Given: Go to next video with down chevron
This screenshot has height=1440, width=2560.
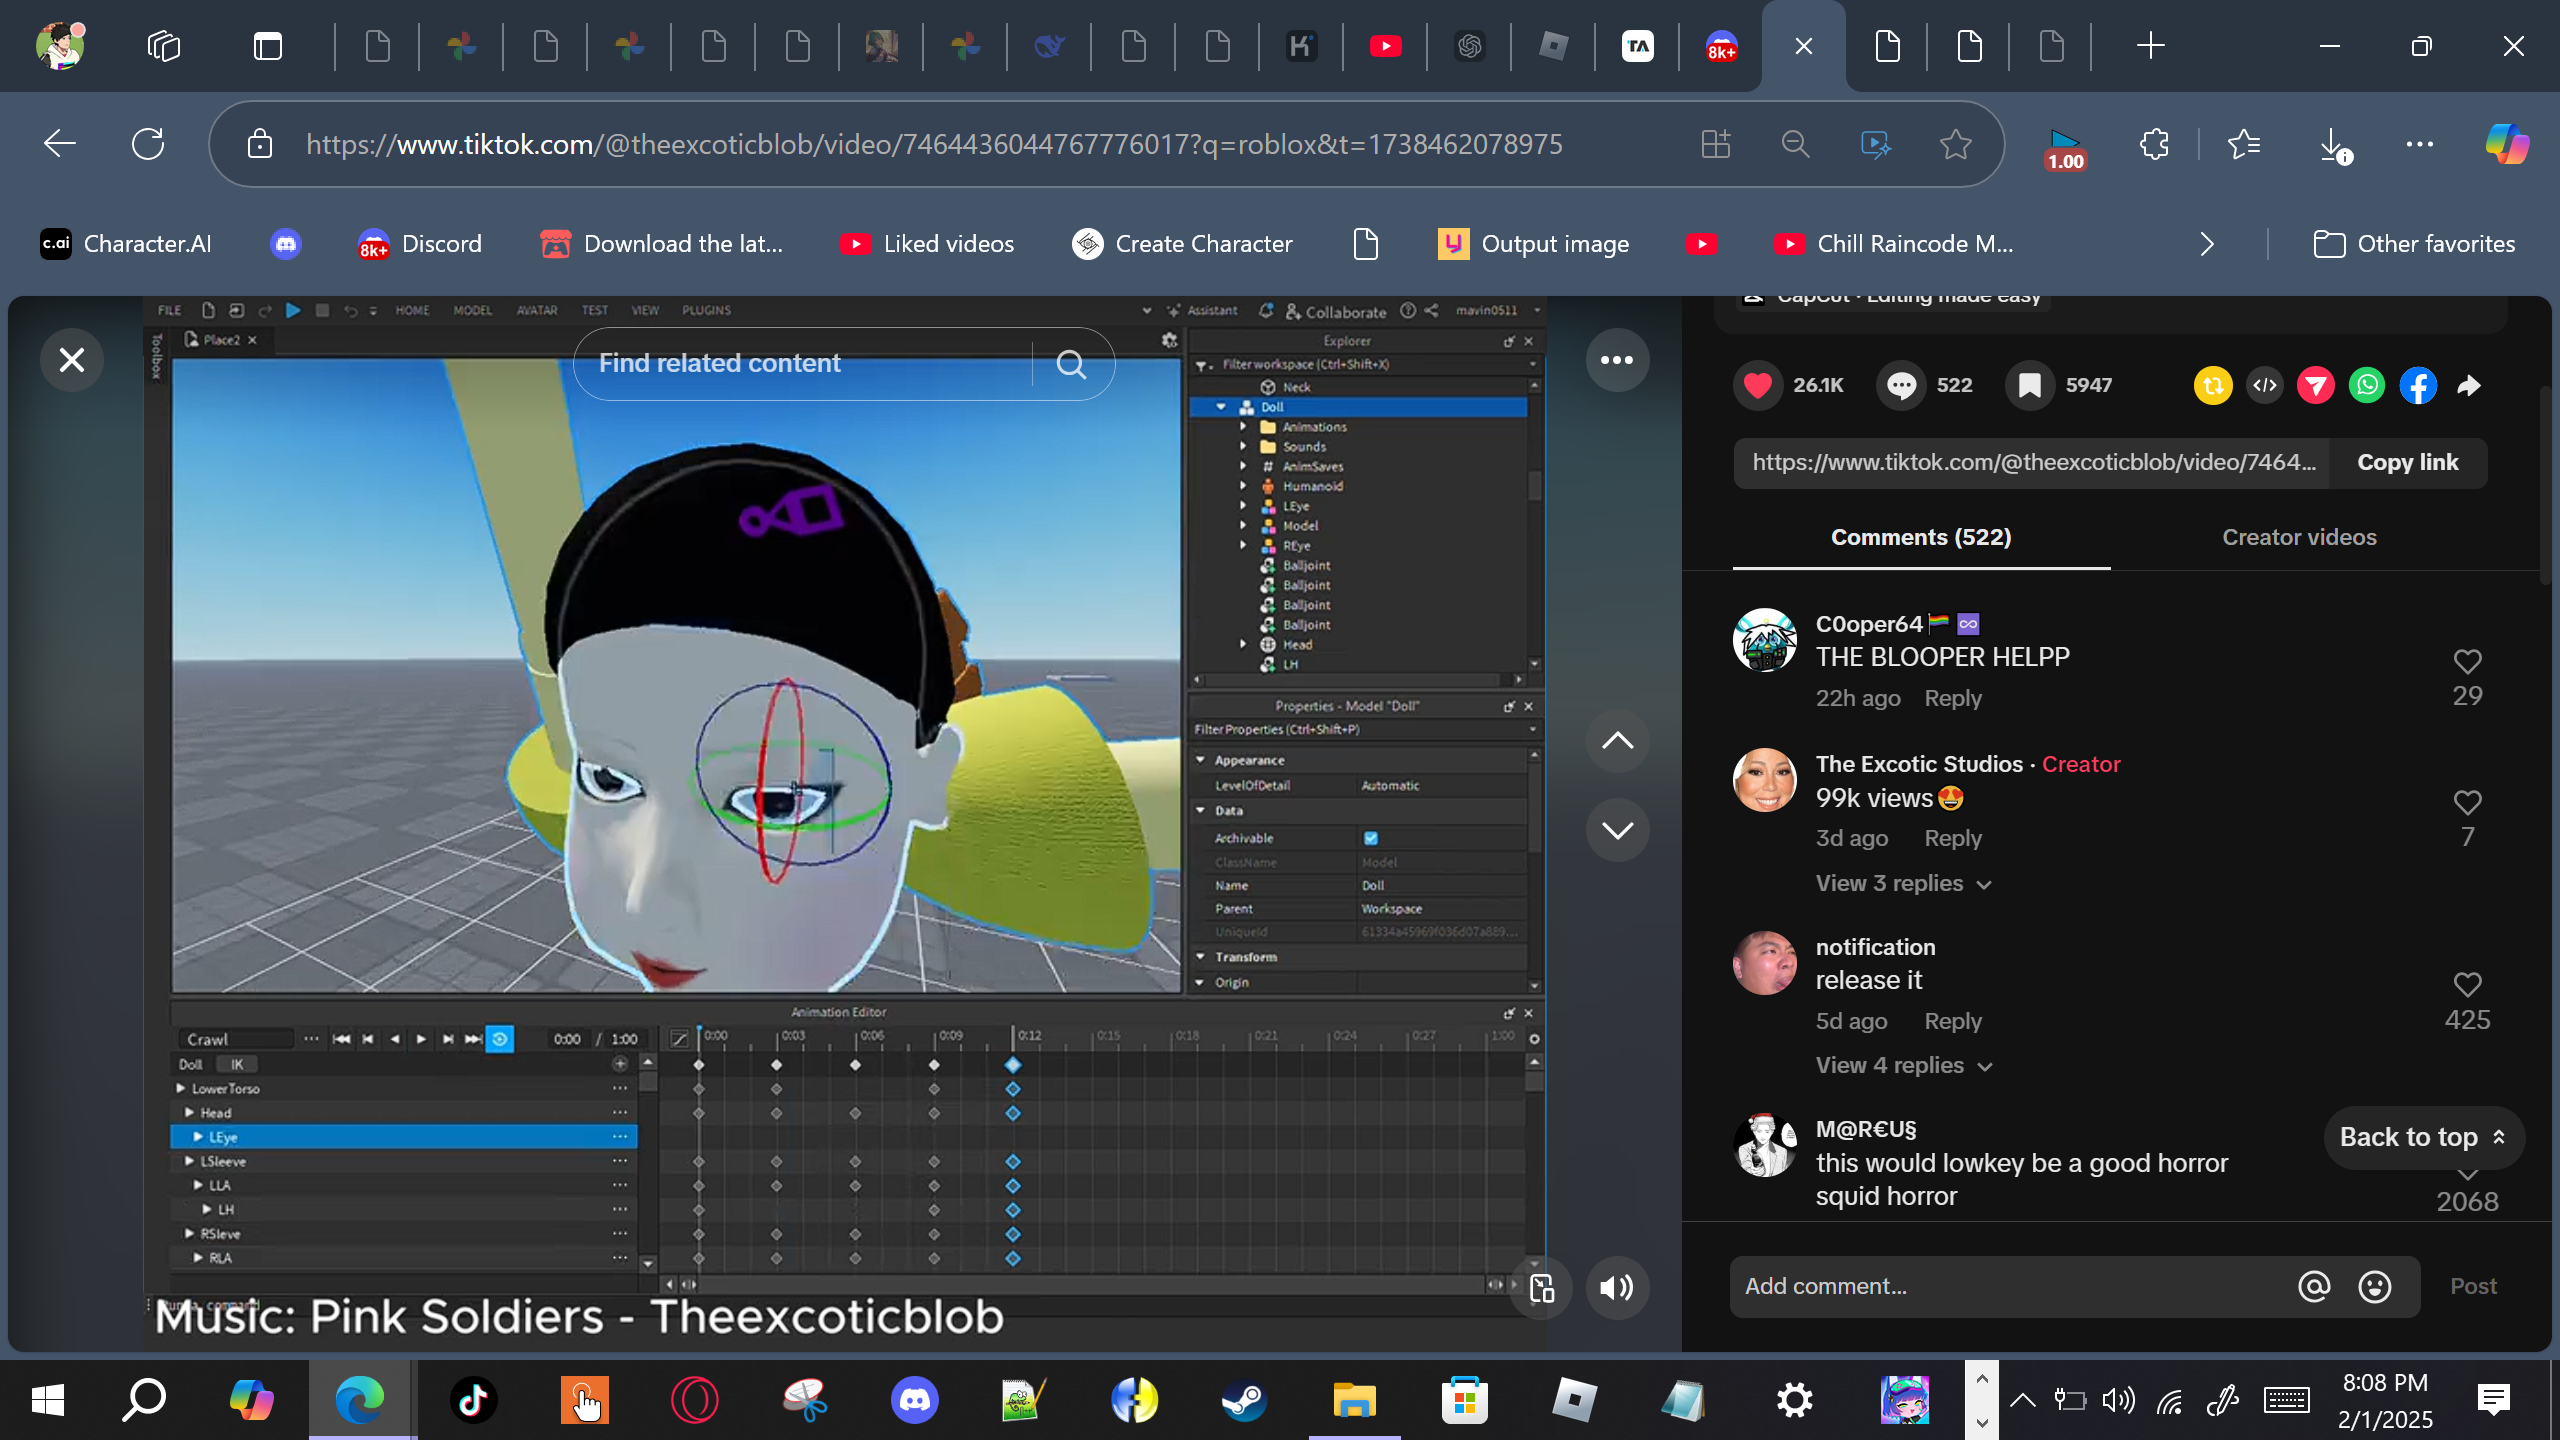Looking at the screenshot, I should pos(1617,830).
